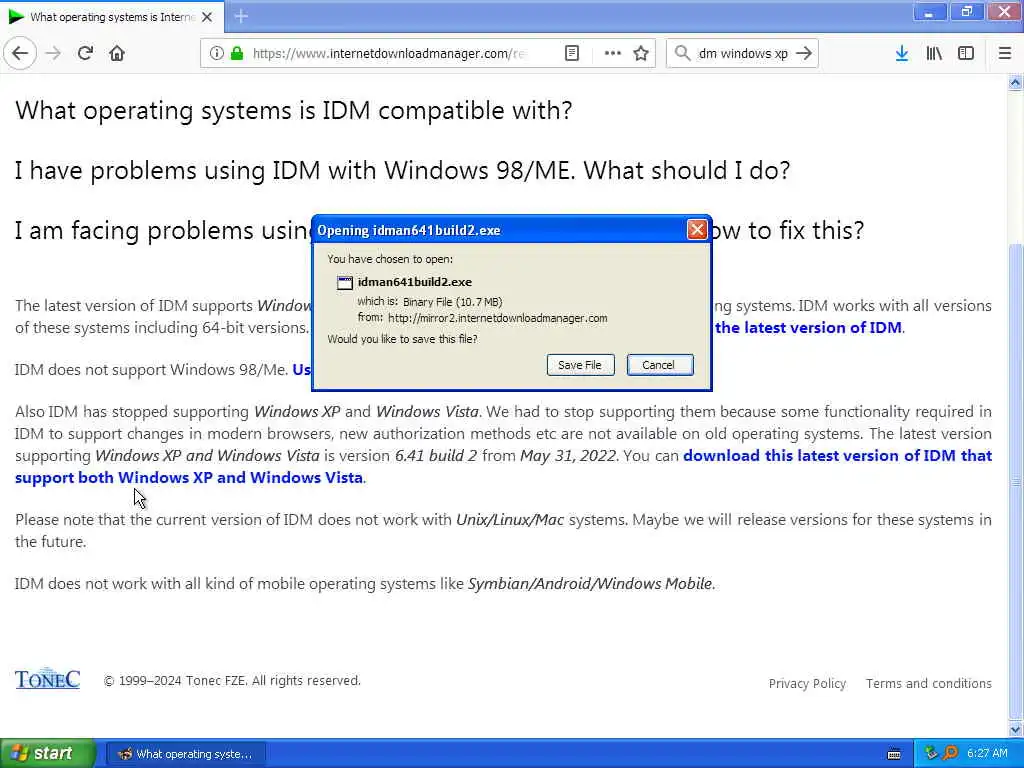Click the search box containing 'dm windows xp'
The height and width of the screenshot is (768, 1024).
[x=743, y=54]
